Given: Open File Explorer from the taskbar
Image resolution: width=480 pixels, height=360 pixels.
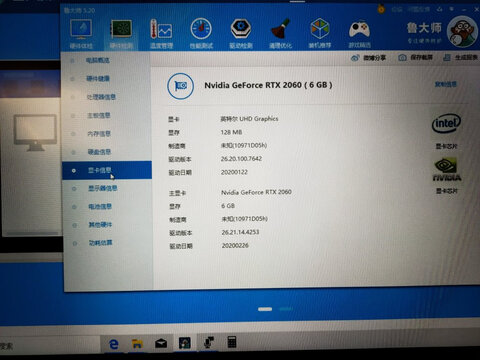Looking at the screenshot, I should coord(137,343).
